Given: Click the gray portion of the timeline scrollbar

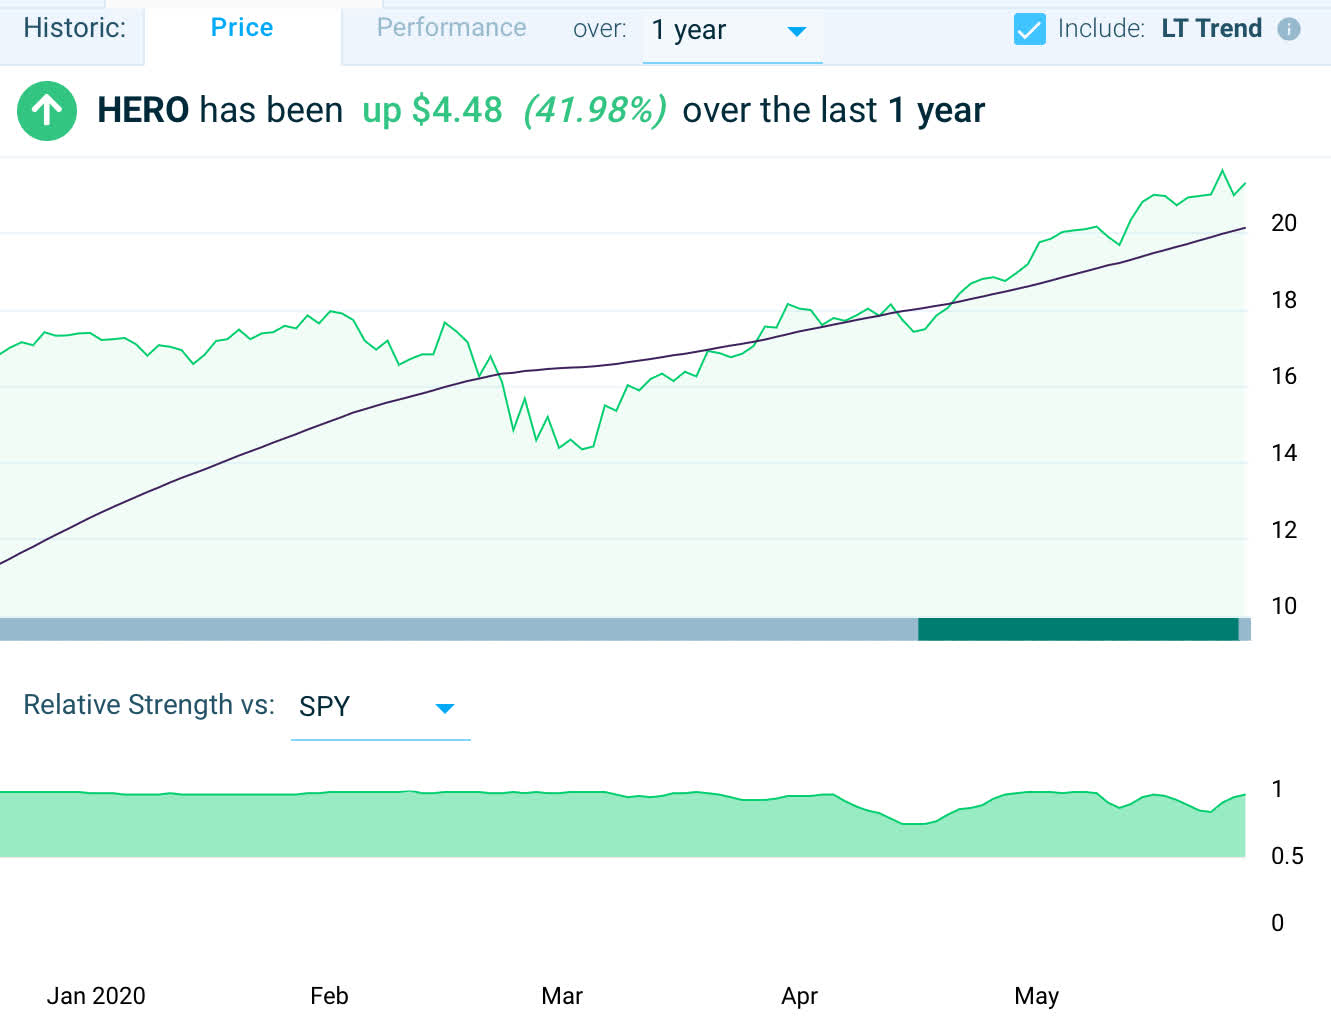Looking at the screenshot, I should 450,629.
